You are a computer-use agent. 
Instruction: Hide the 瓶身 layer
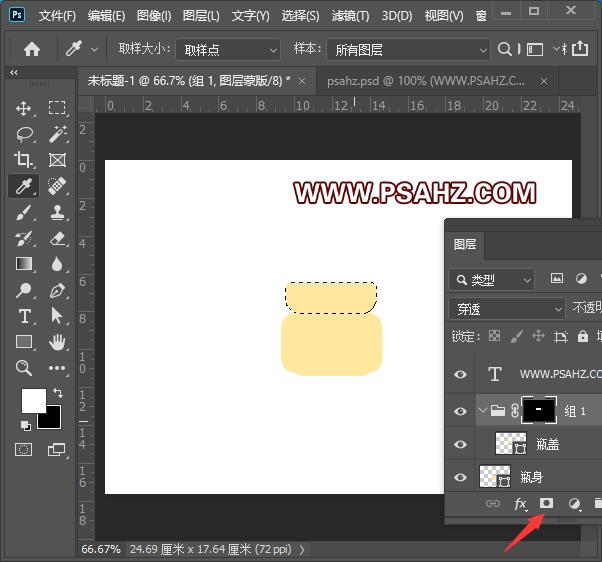(460, 477)
